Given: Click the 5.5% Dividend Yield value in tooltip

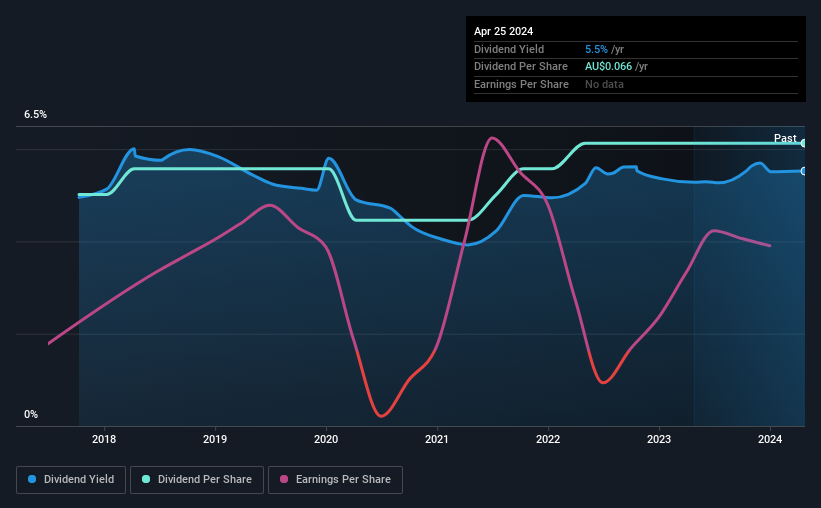Looking at the screenshot, I should (x=596, y=49).
